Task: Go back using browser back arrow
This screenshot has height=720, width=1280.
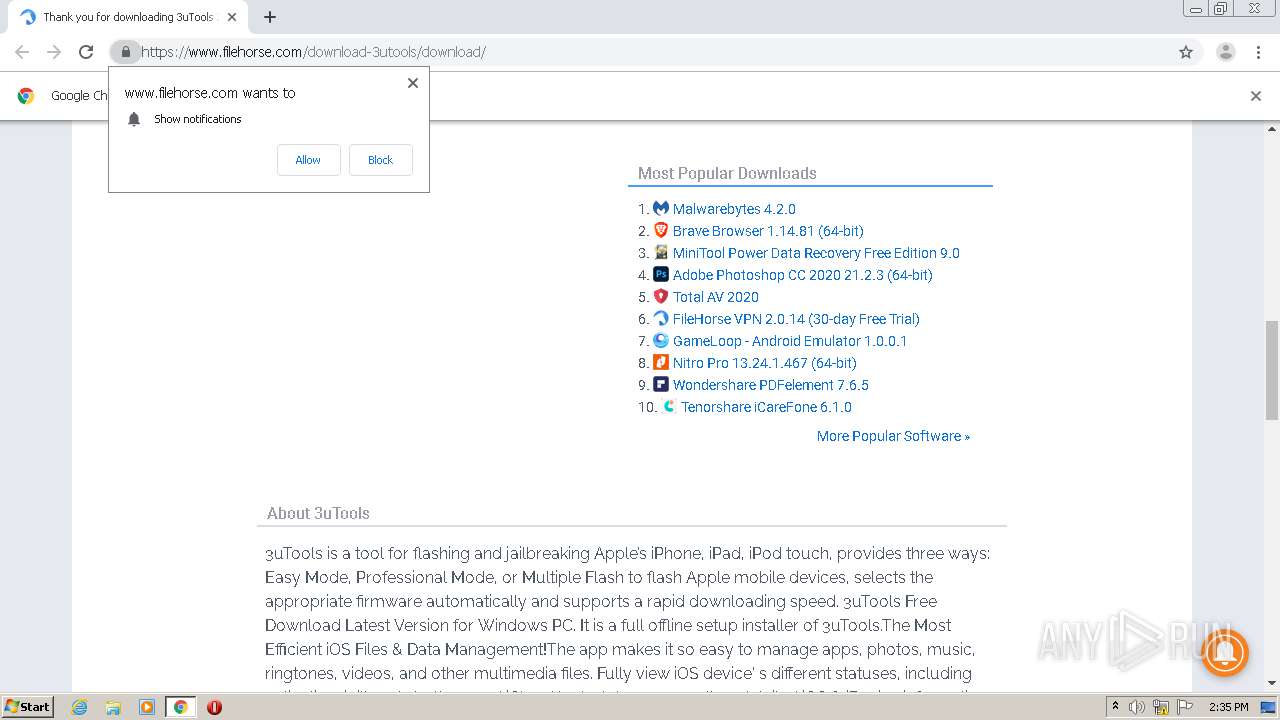Action: point(22,52)
